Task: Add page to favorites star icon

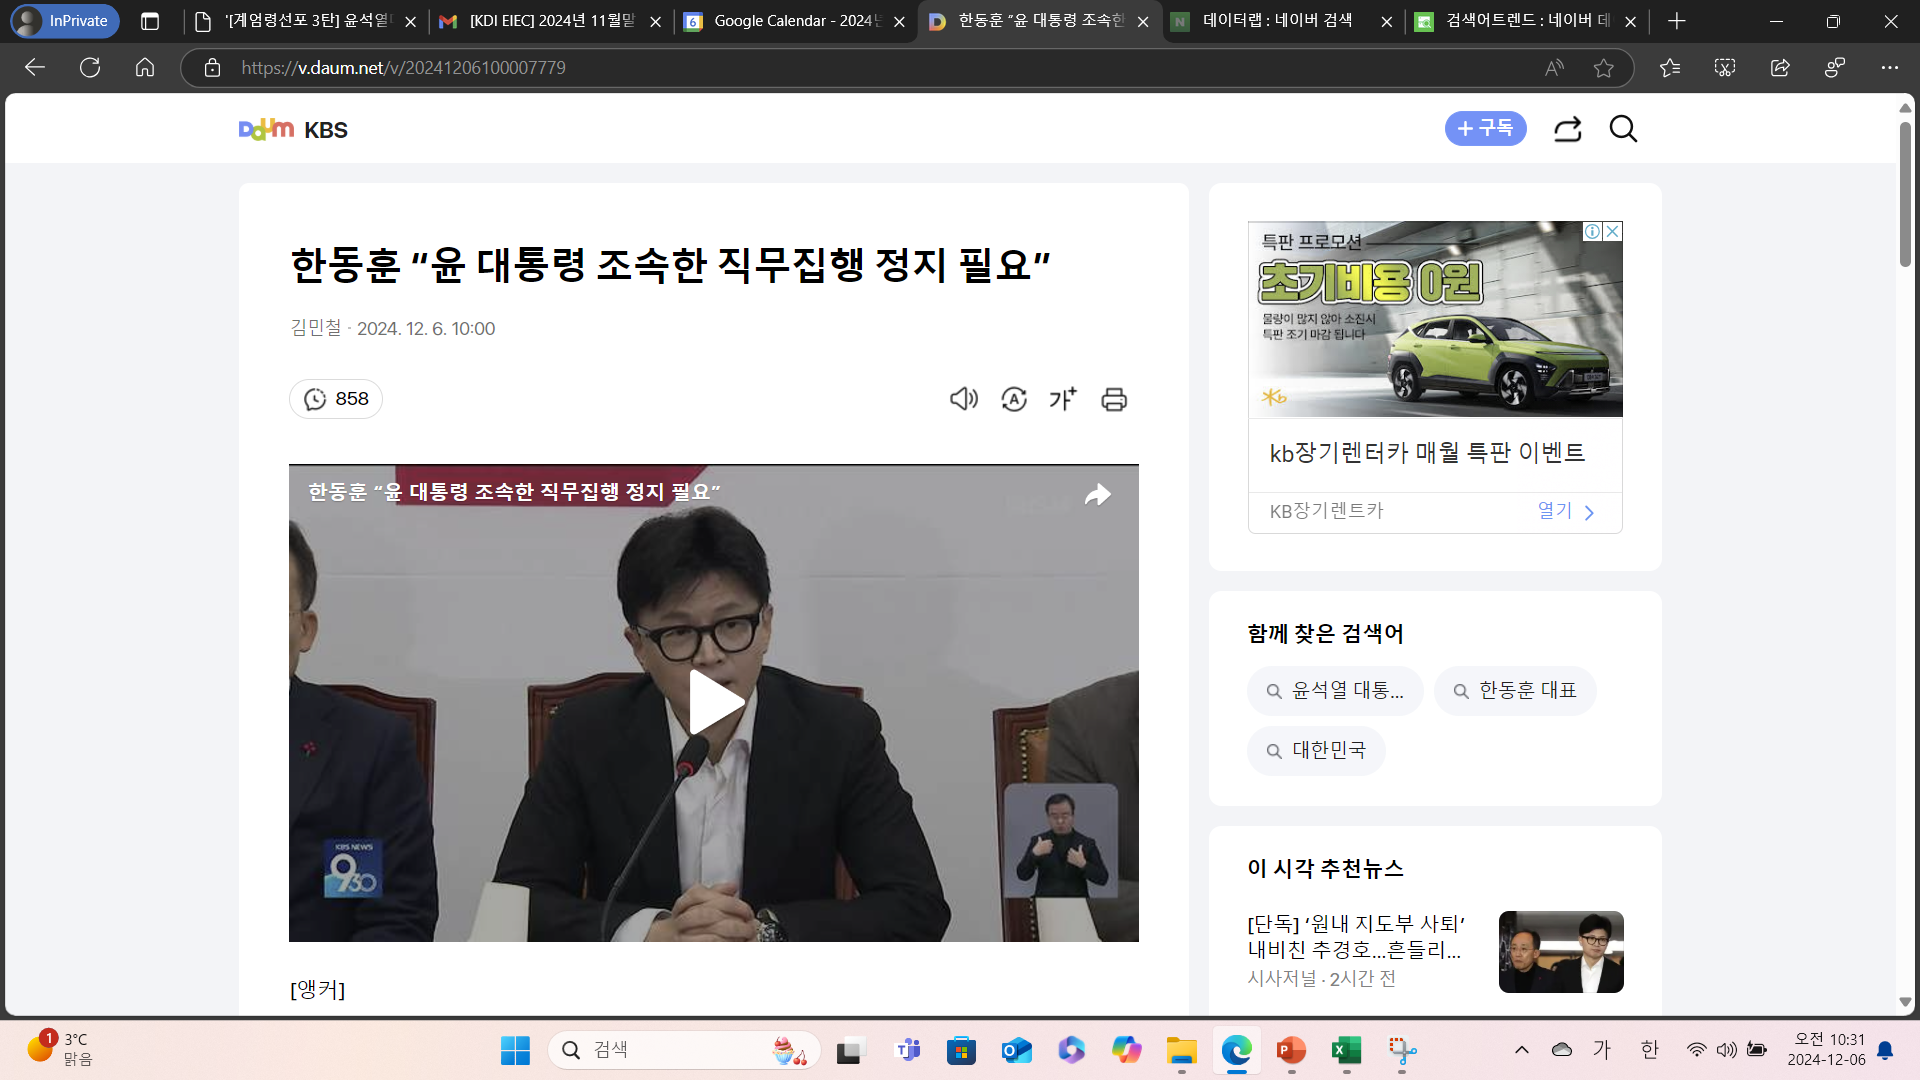Action: tap(1604, 68)
